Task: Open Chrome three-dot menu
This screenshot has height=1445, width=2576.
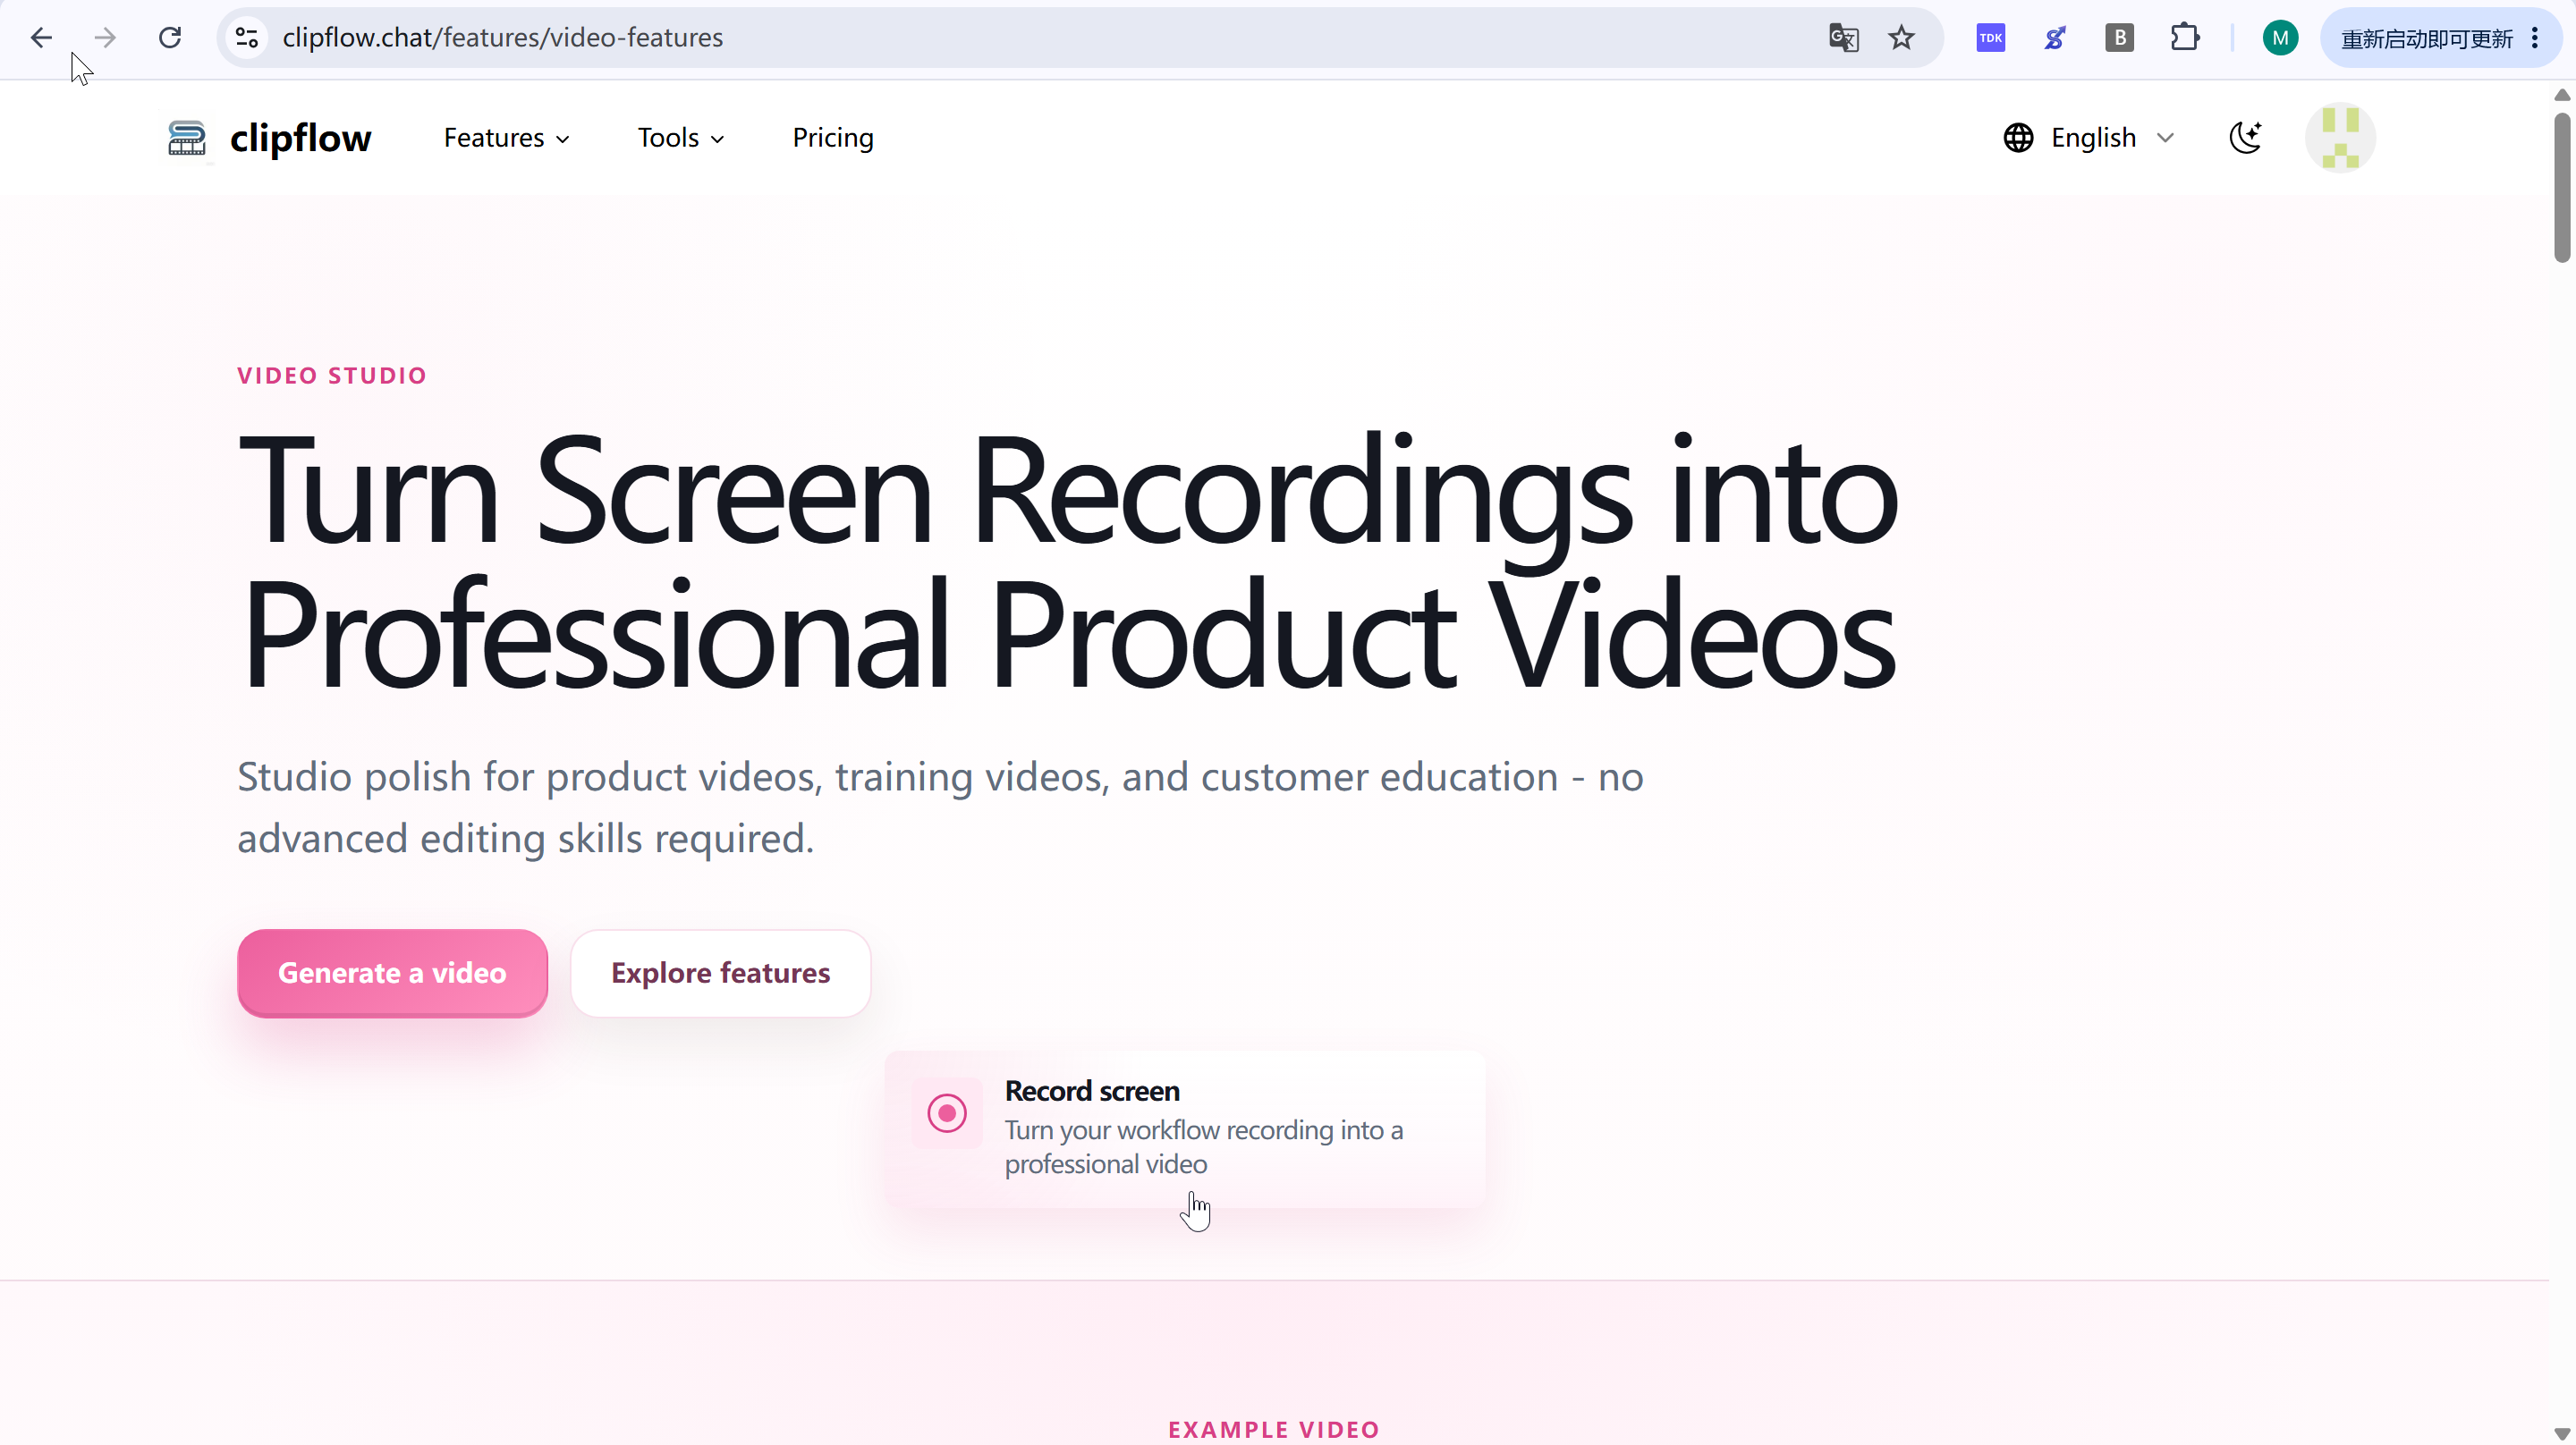Action: 2535,38
